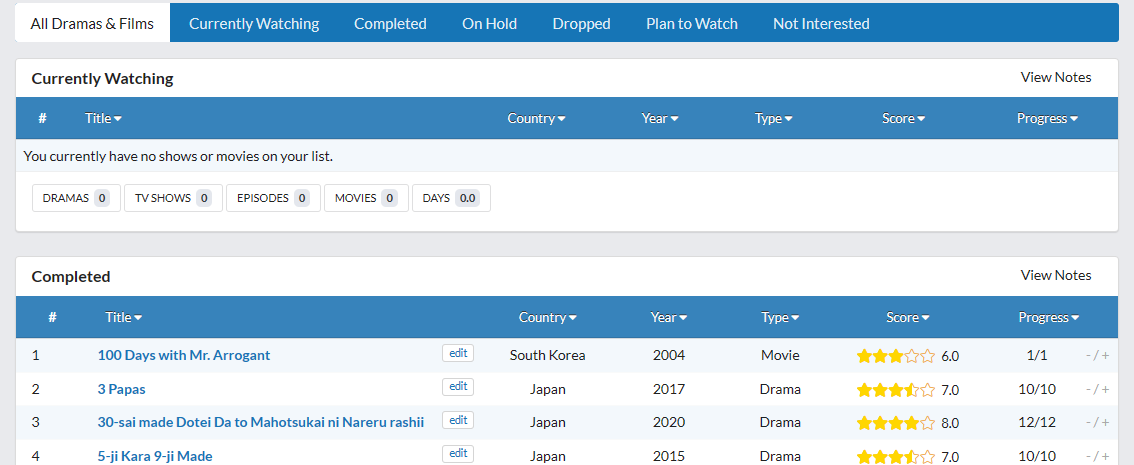Sort Completed list by Progress
The image size is (1134, 465).
[1049, 317]
